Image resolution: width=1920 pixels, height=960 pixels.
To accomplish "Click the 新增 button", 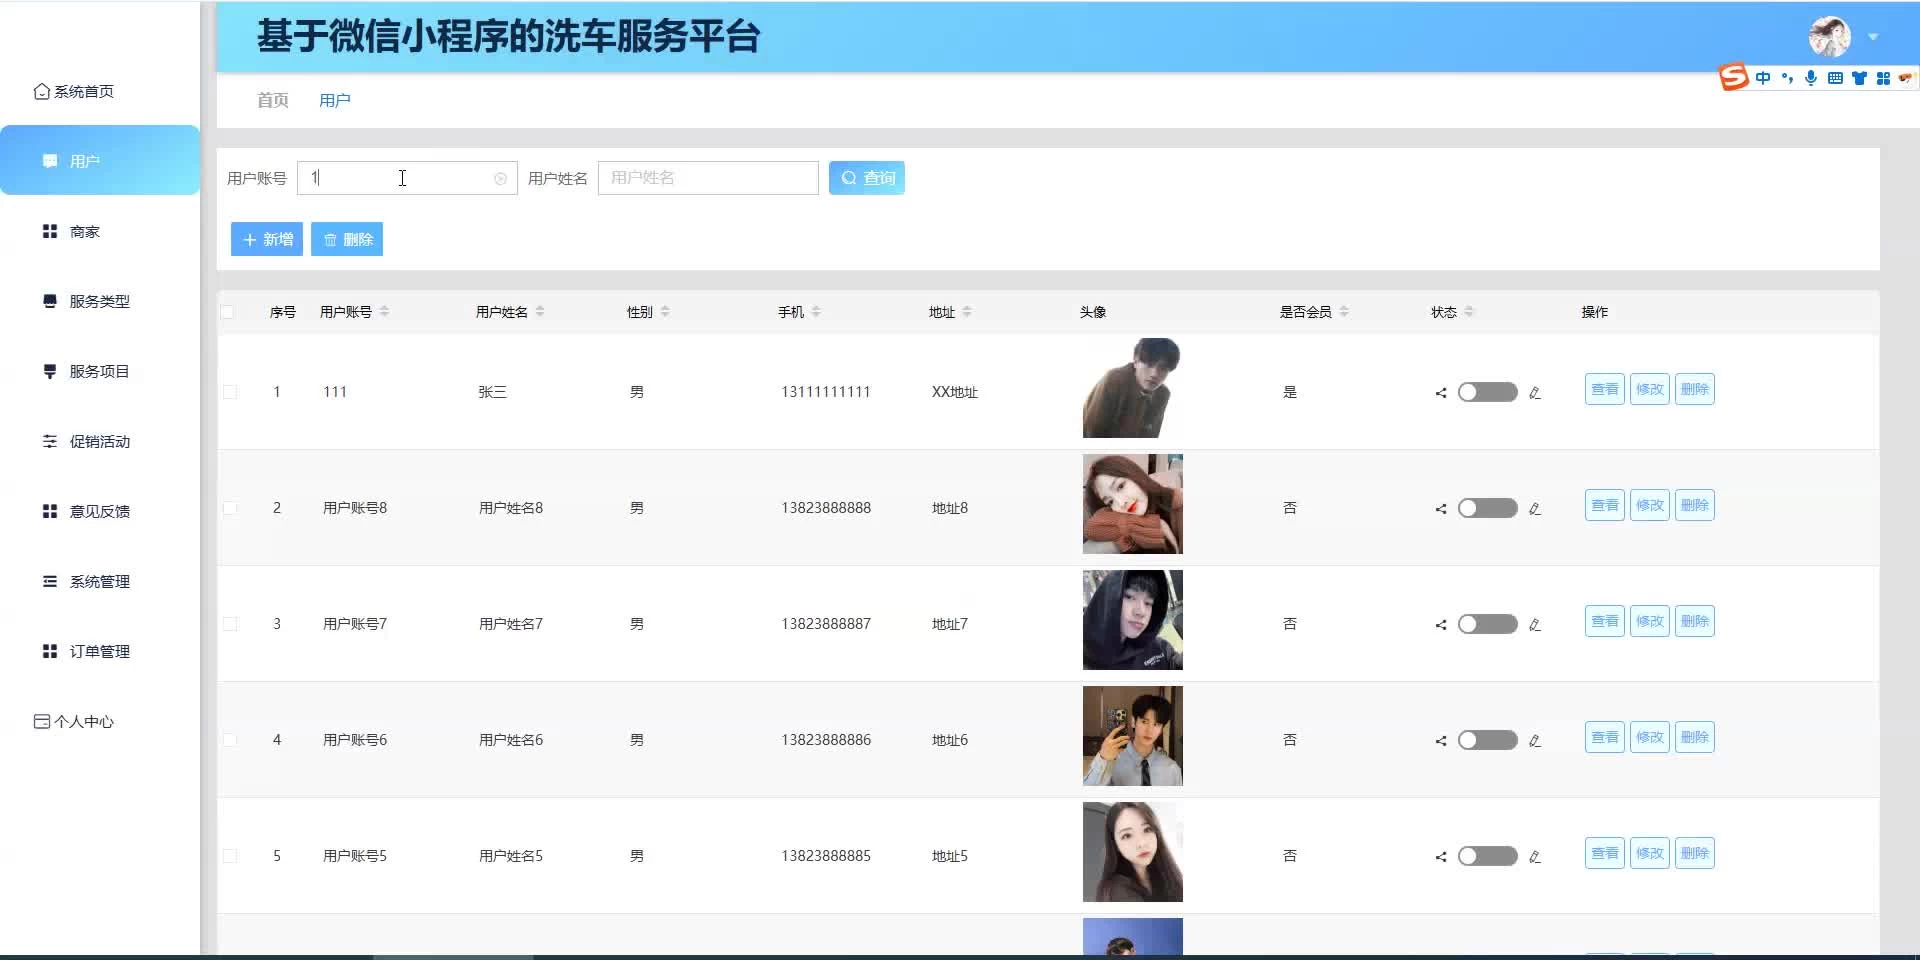I will click(x=267, y=239).
